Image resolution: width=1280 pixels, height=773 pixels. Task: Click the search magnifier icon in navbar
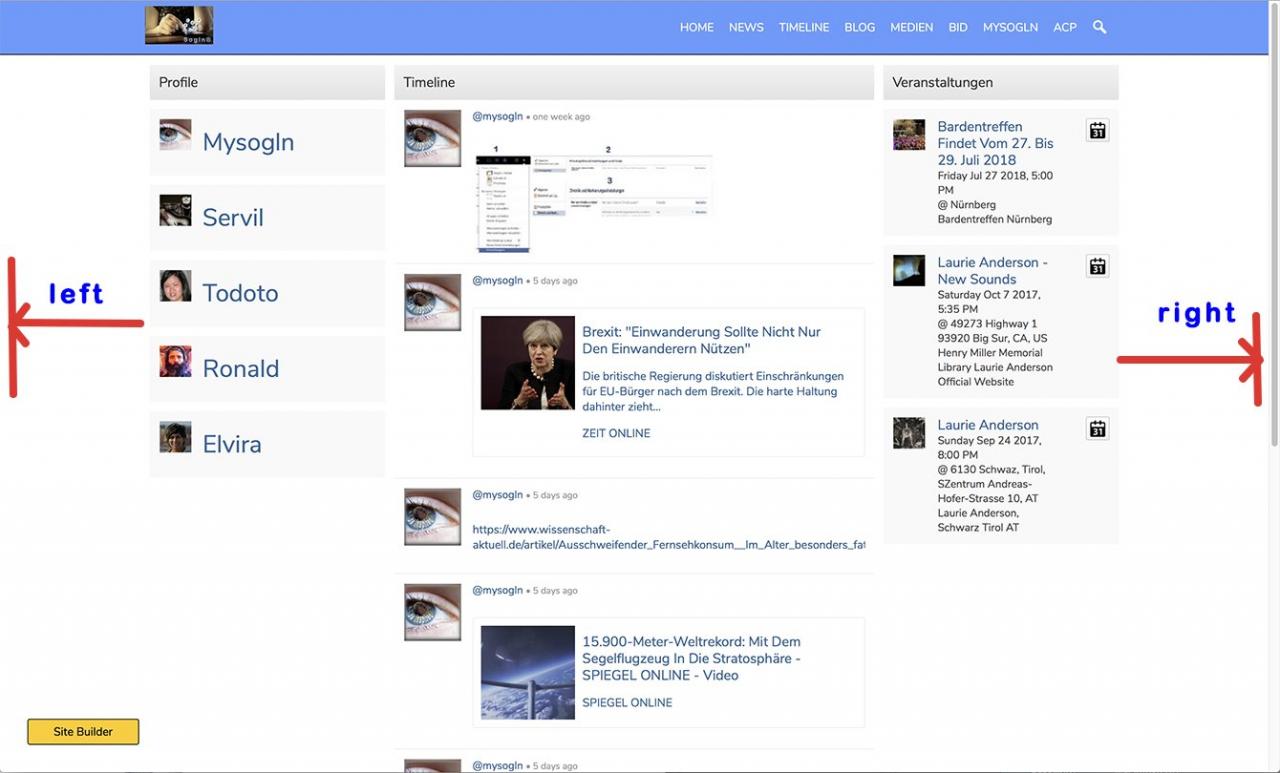1099,27
